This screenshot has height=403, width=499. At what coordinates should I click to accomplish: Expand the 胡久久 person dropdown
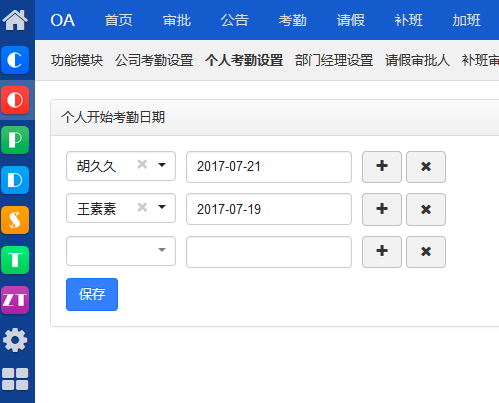(x=162, y=165)
